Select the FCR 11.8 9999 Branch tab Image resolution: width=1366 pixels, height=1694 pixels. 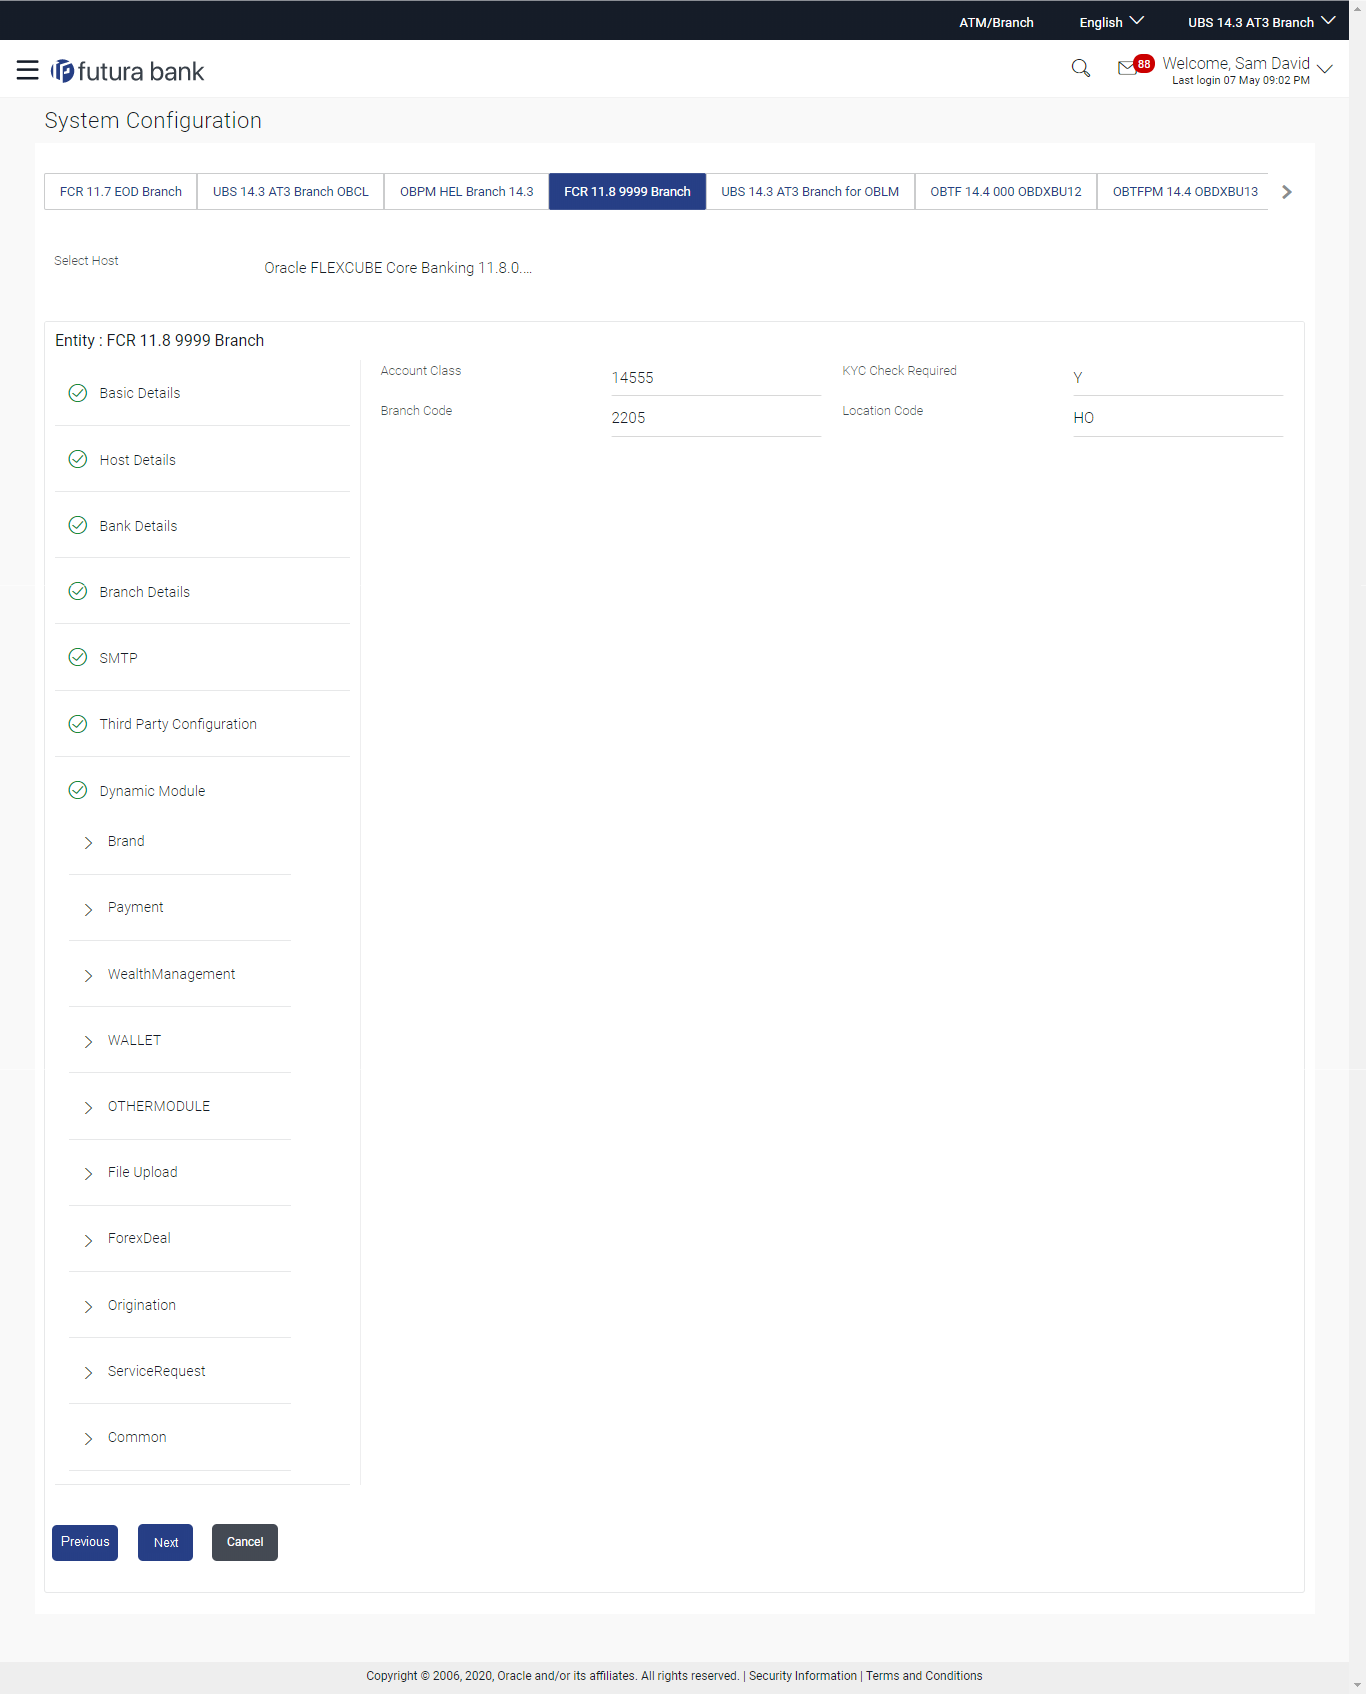click(627, 191)
